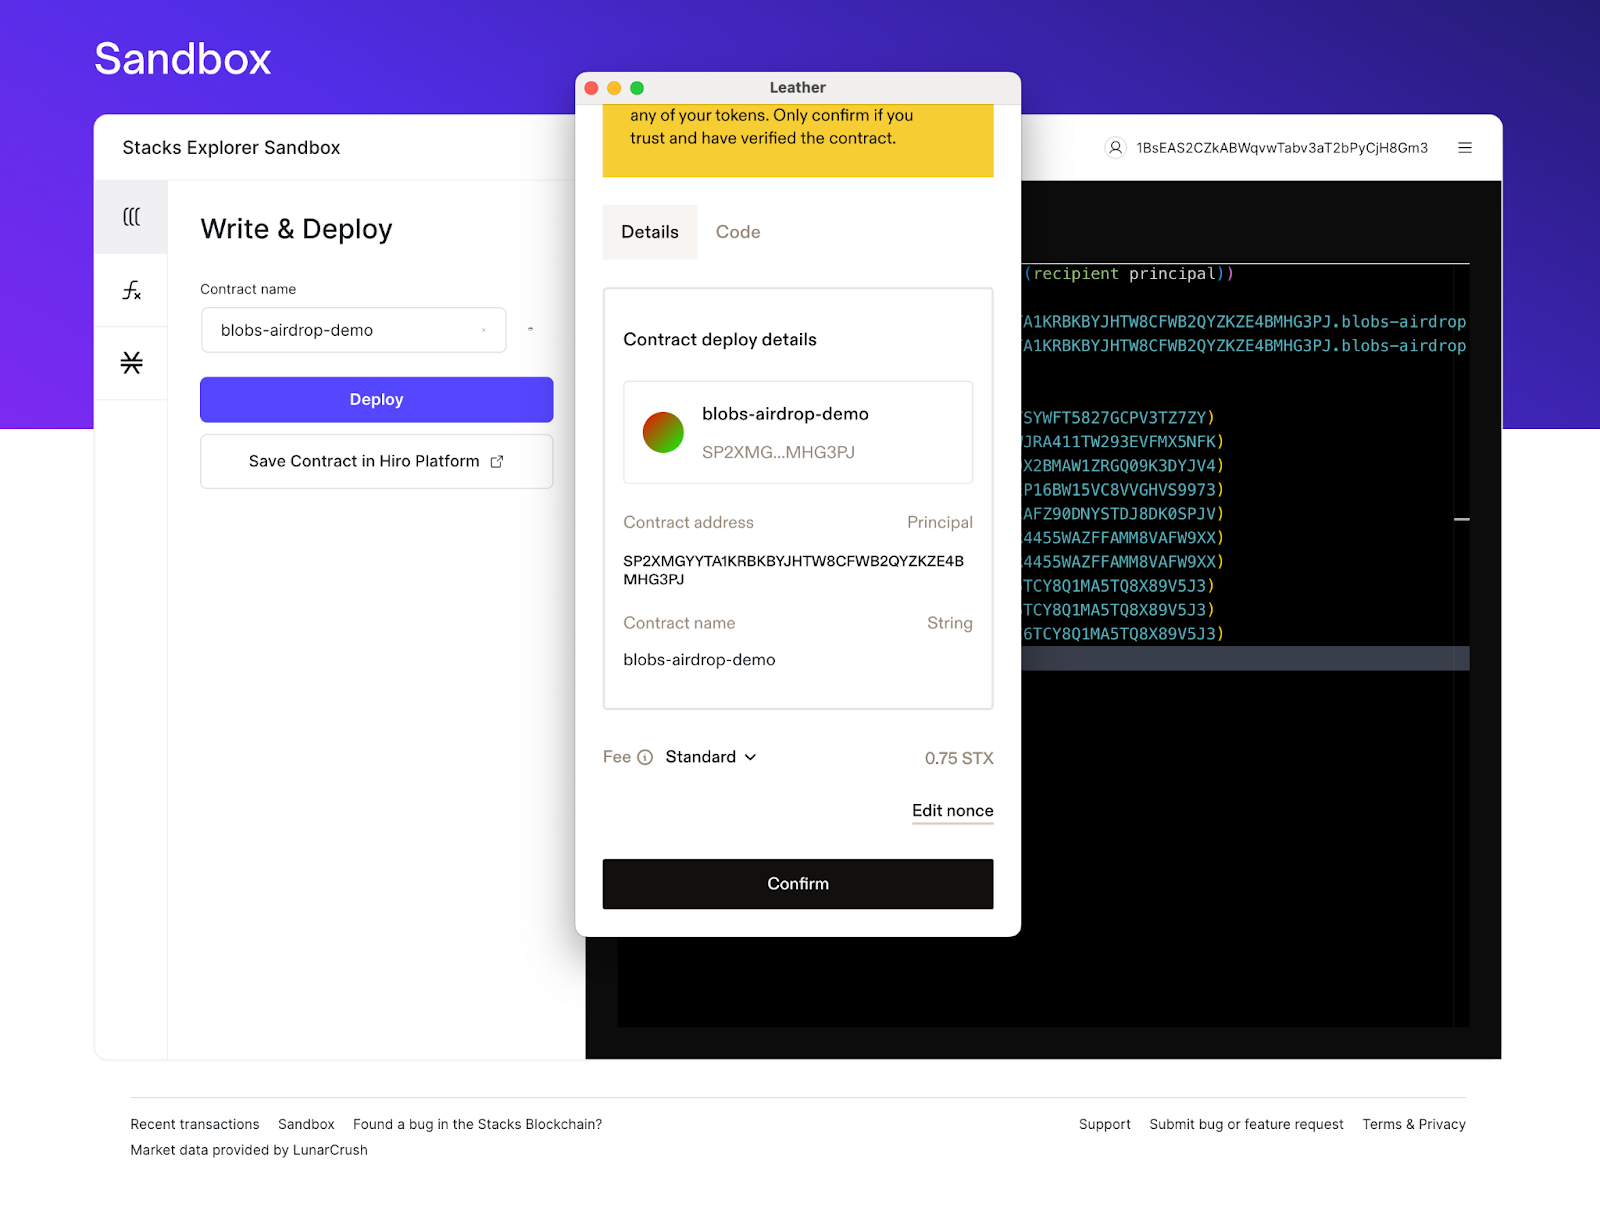This screenshot has width=1600, height=1215.
Task: Open Submit bug or feature request link
Action: tap(1246, 1124)
